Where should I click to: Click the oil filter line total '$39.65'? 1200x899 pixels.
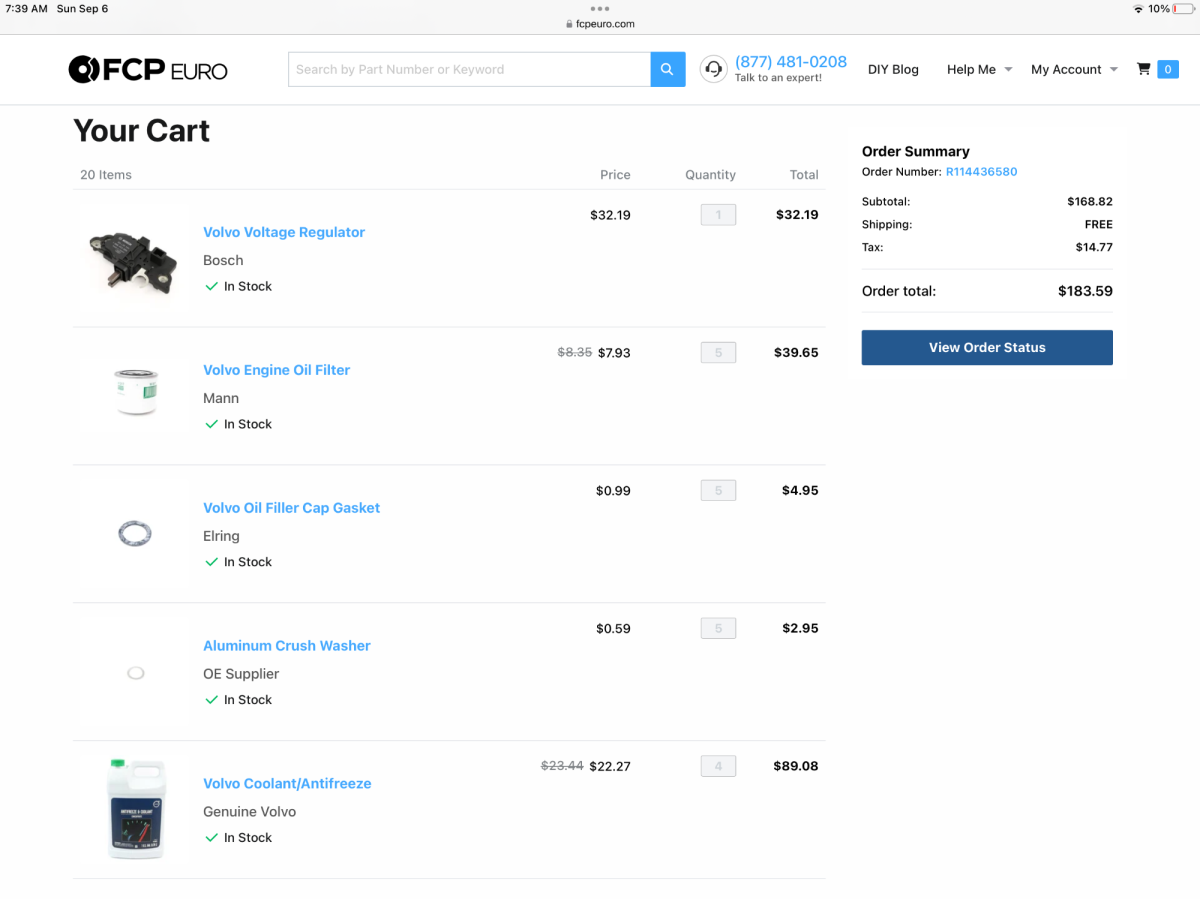point(796,352)
